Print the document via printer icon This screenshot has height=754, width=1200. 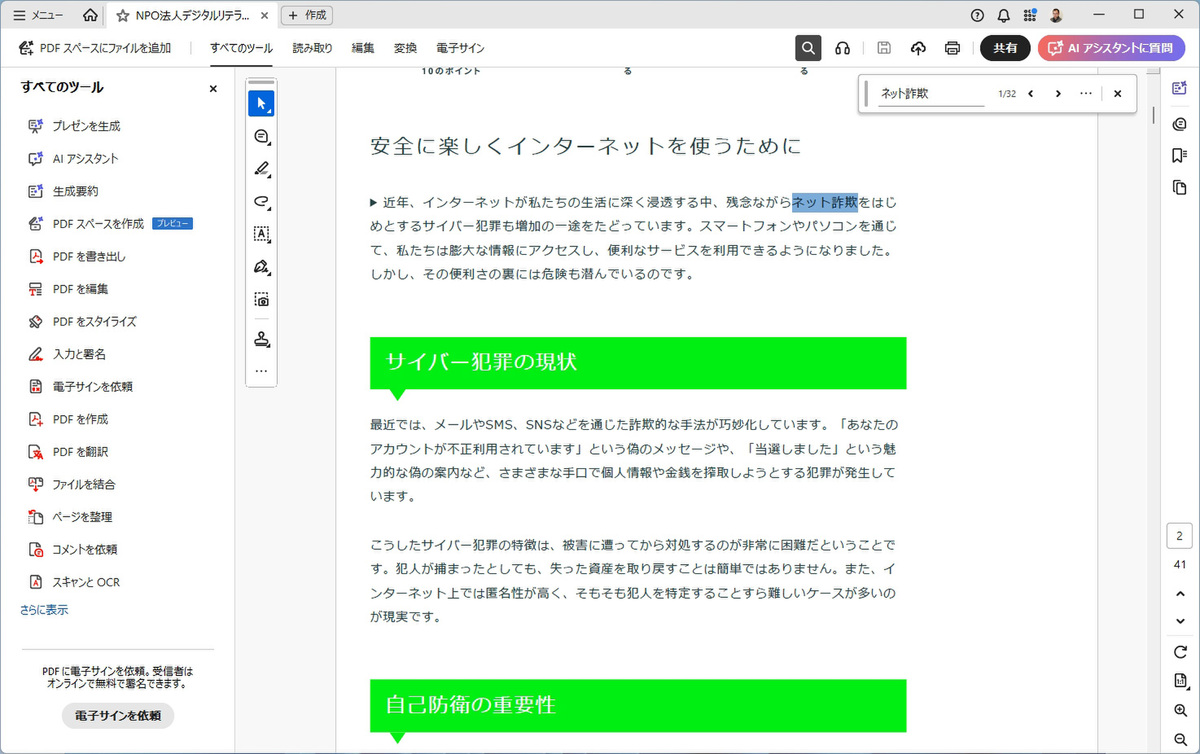[953, 48]
